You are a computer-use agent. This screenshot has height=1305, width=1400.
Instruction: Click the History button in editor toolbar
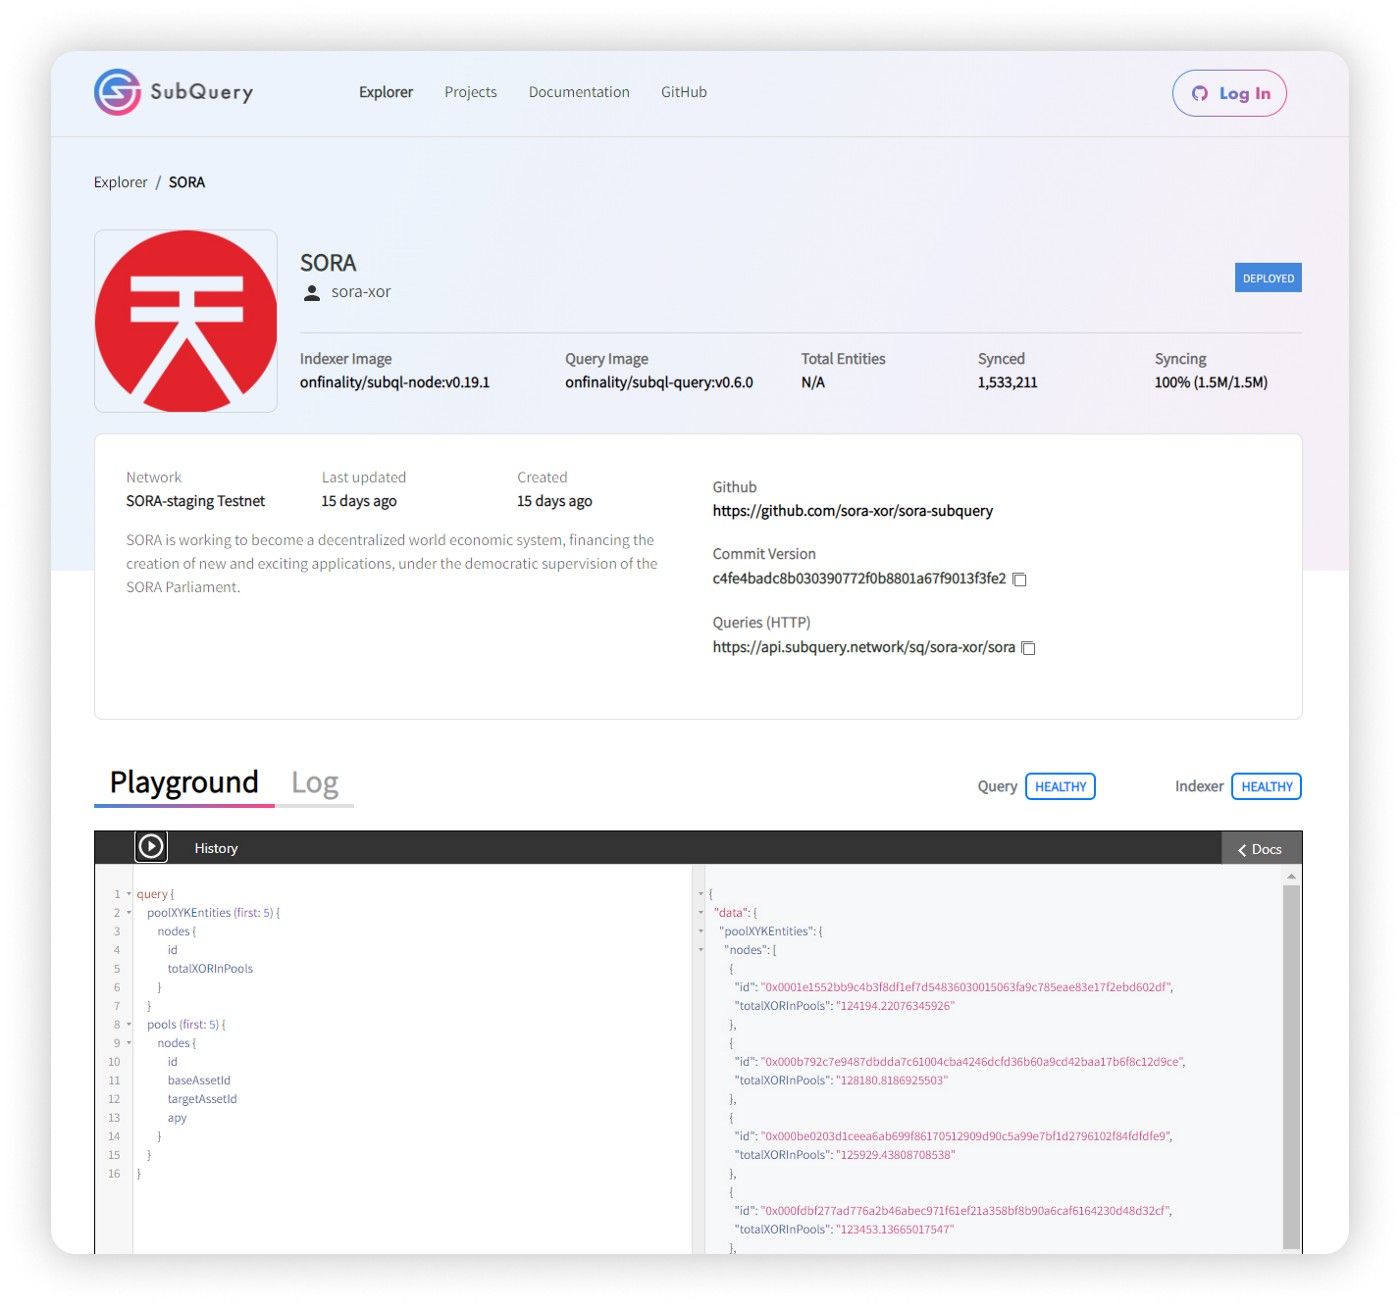216,848
